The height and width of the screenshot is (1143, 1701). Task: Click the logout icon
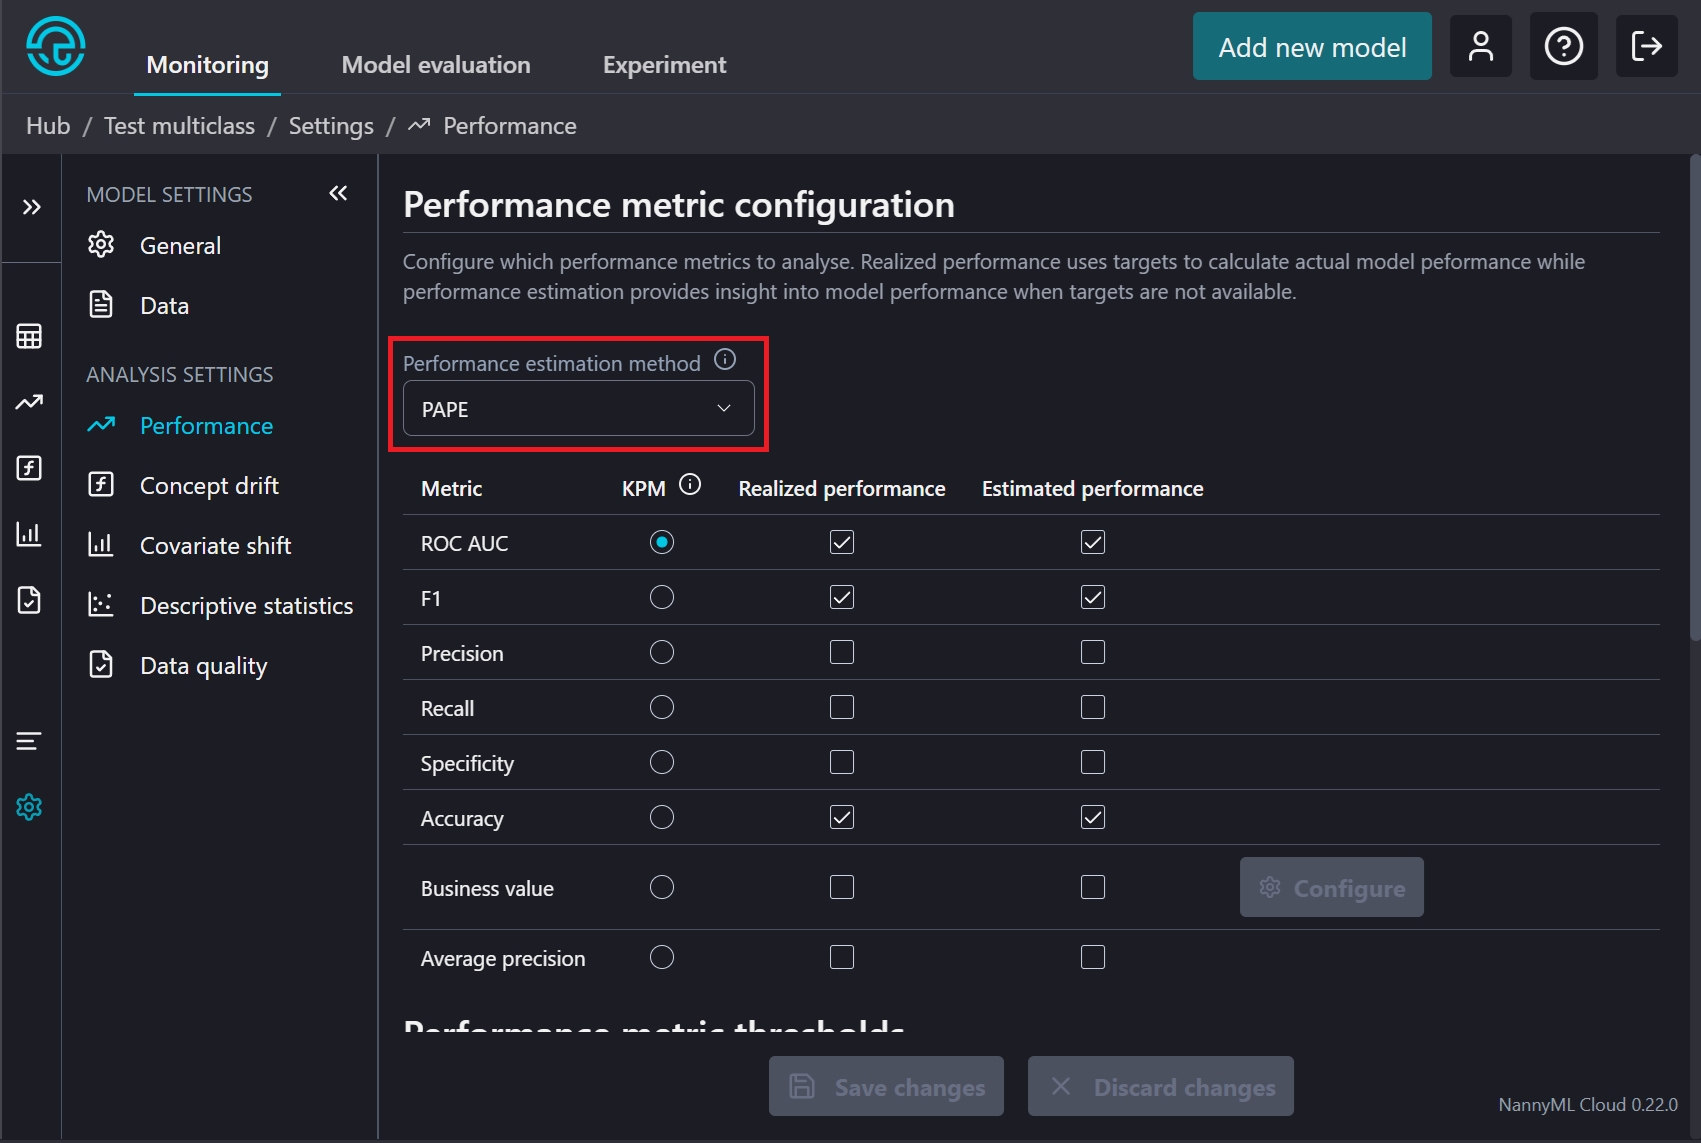click(x=1646, y=46)
